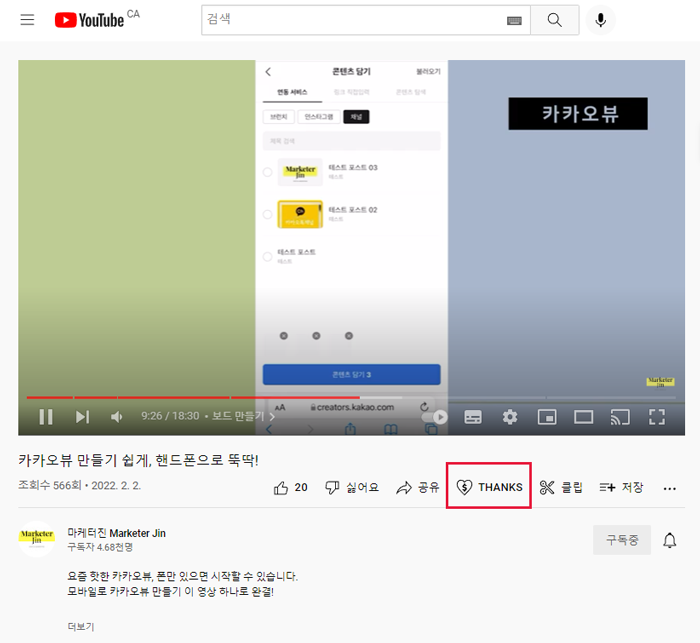This screenshot has height=643, width=700.
Task: Cast video to TV
Action: point(620,417)
